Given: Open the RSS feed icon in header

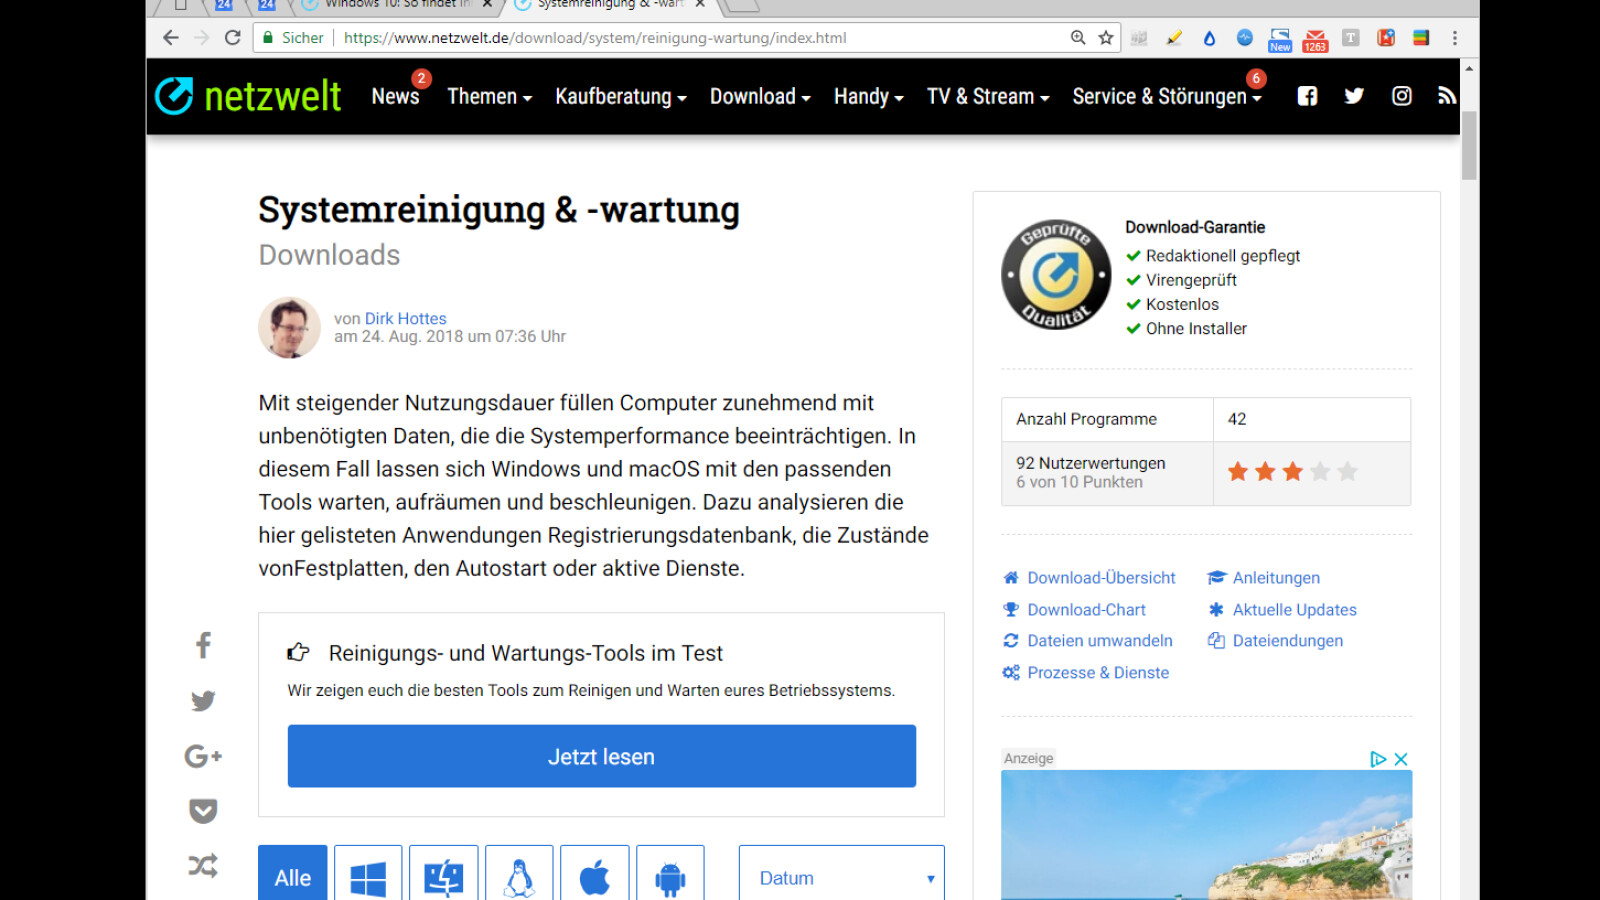Looking at the screenshot, I should [x=1446, y=96].
